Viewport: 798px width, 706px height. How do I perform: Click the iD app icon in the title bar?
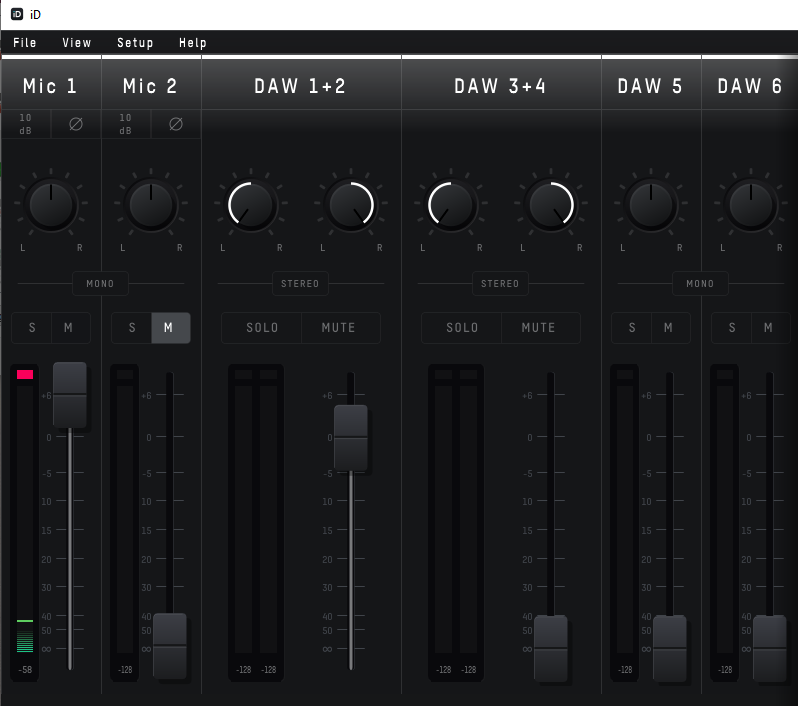[x=17, y=14]
